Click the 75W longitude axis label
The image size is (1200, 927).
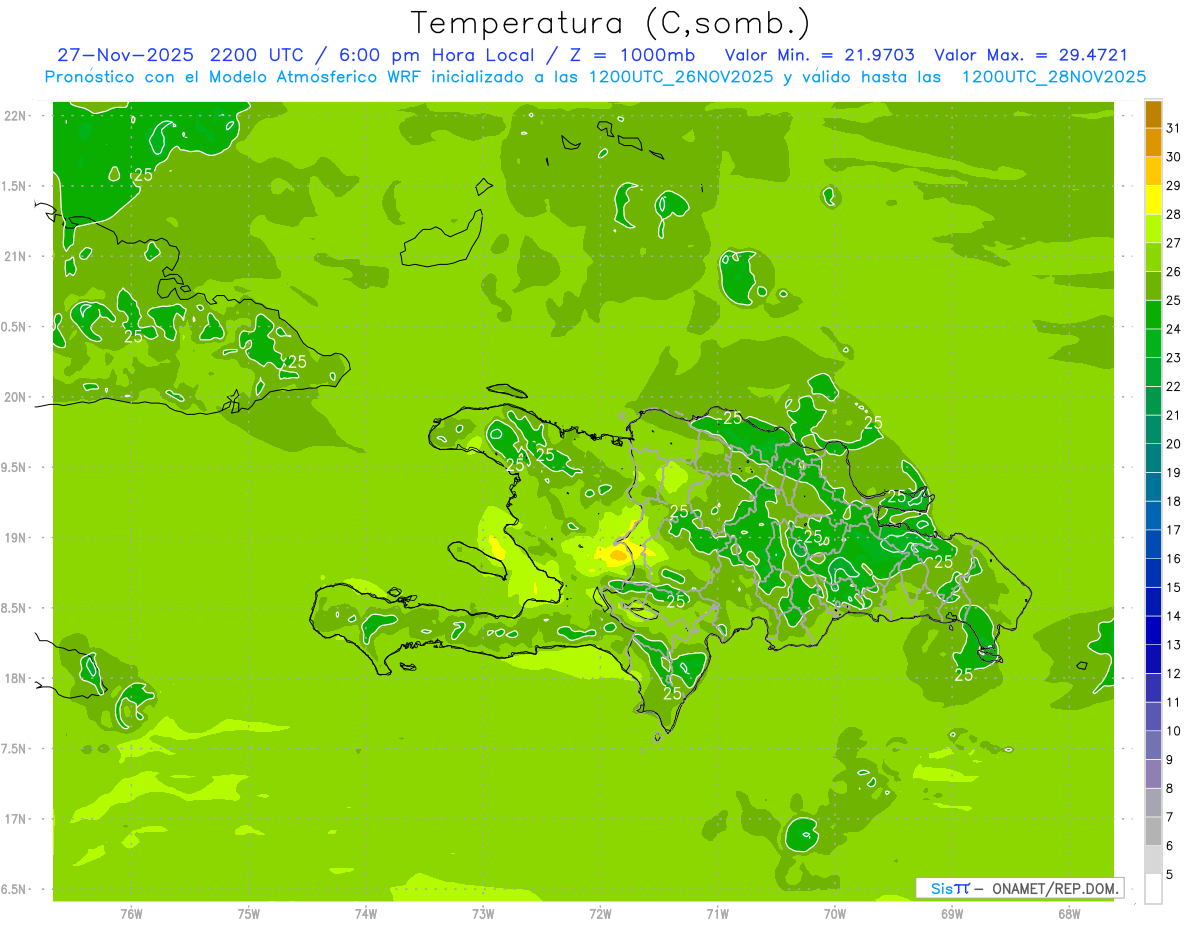pos(249,914)
